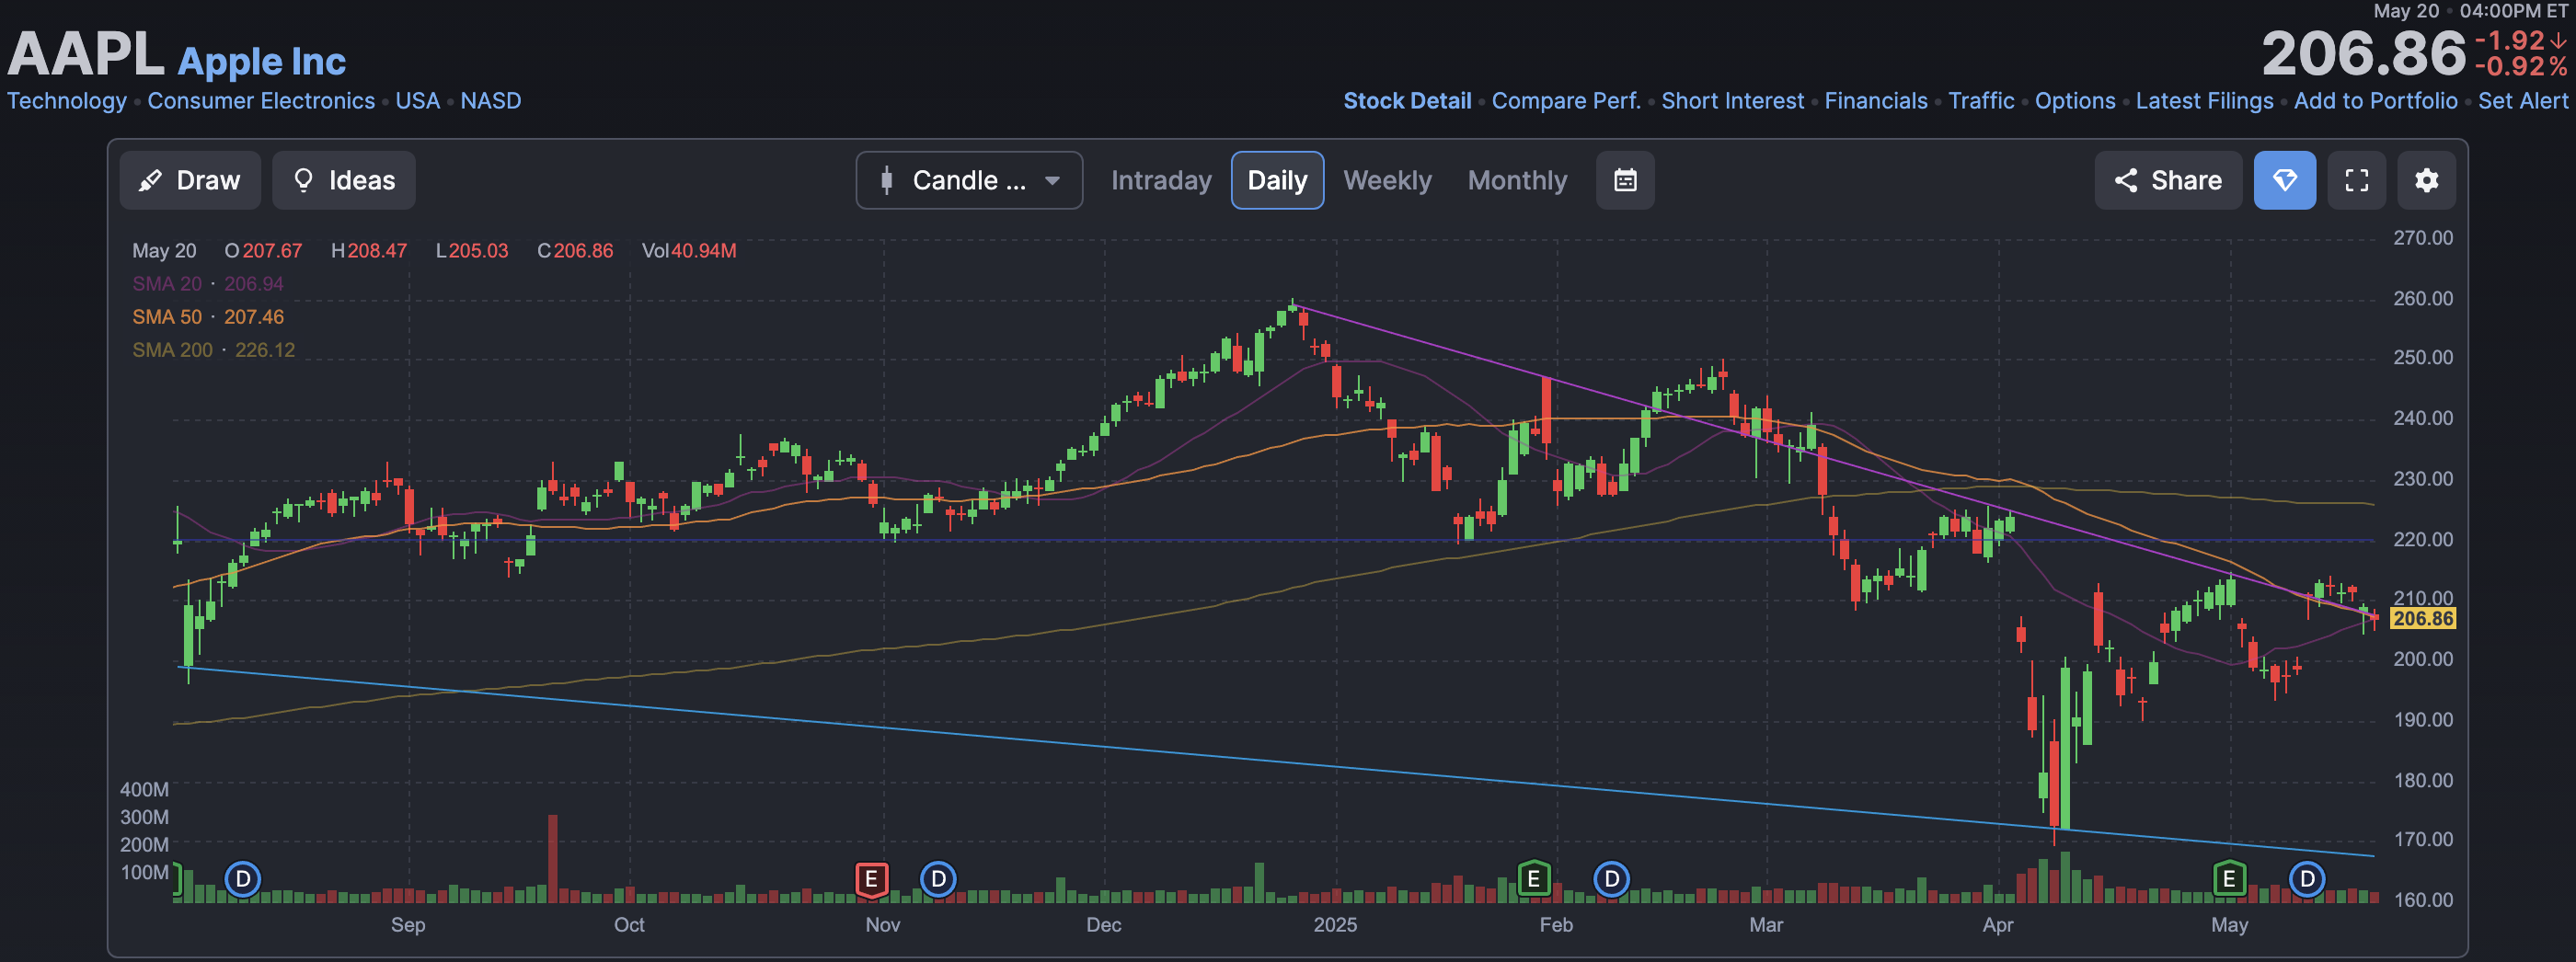
Task: Click the Vol 40.94M value
Action: (689, 251)
